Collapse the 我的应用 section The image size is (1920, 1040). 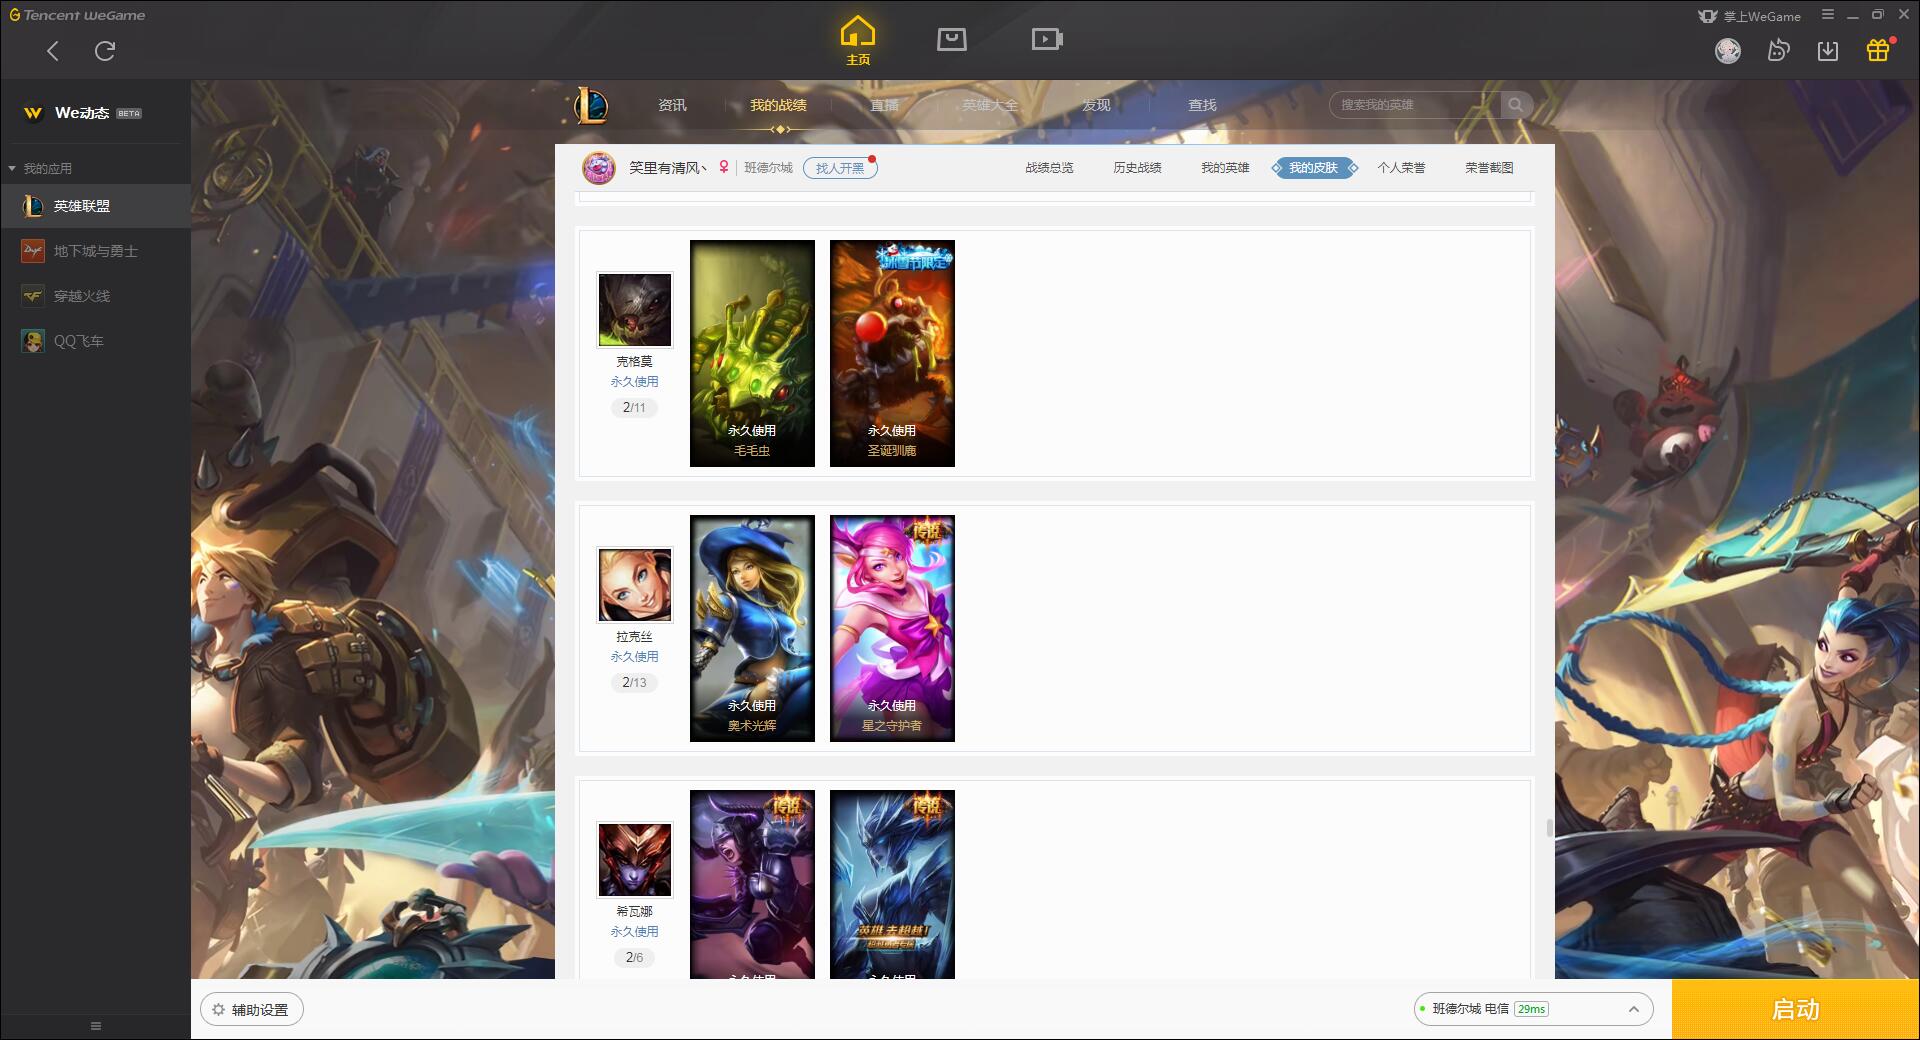40,168
